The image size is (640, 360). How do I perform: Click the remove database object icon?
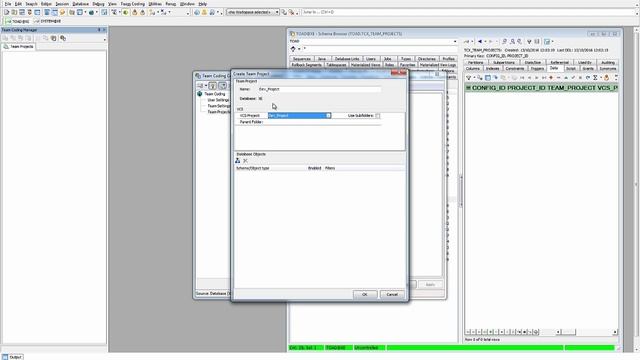click(x=245, y=161)
